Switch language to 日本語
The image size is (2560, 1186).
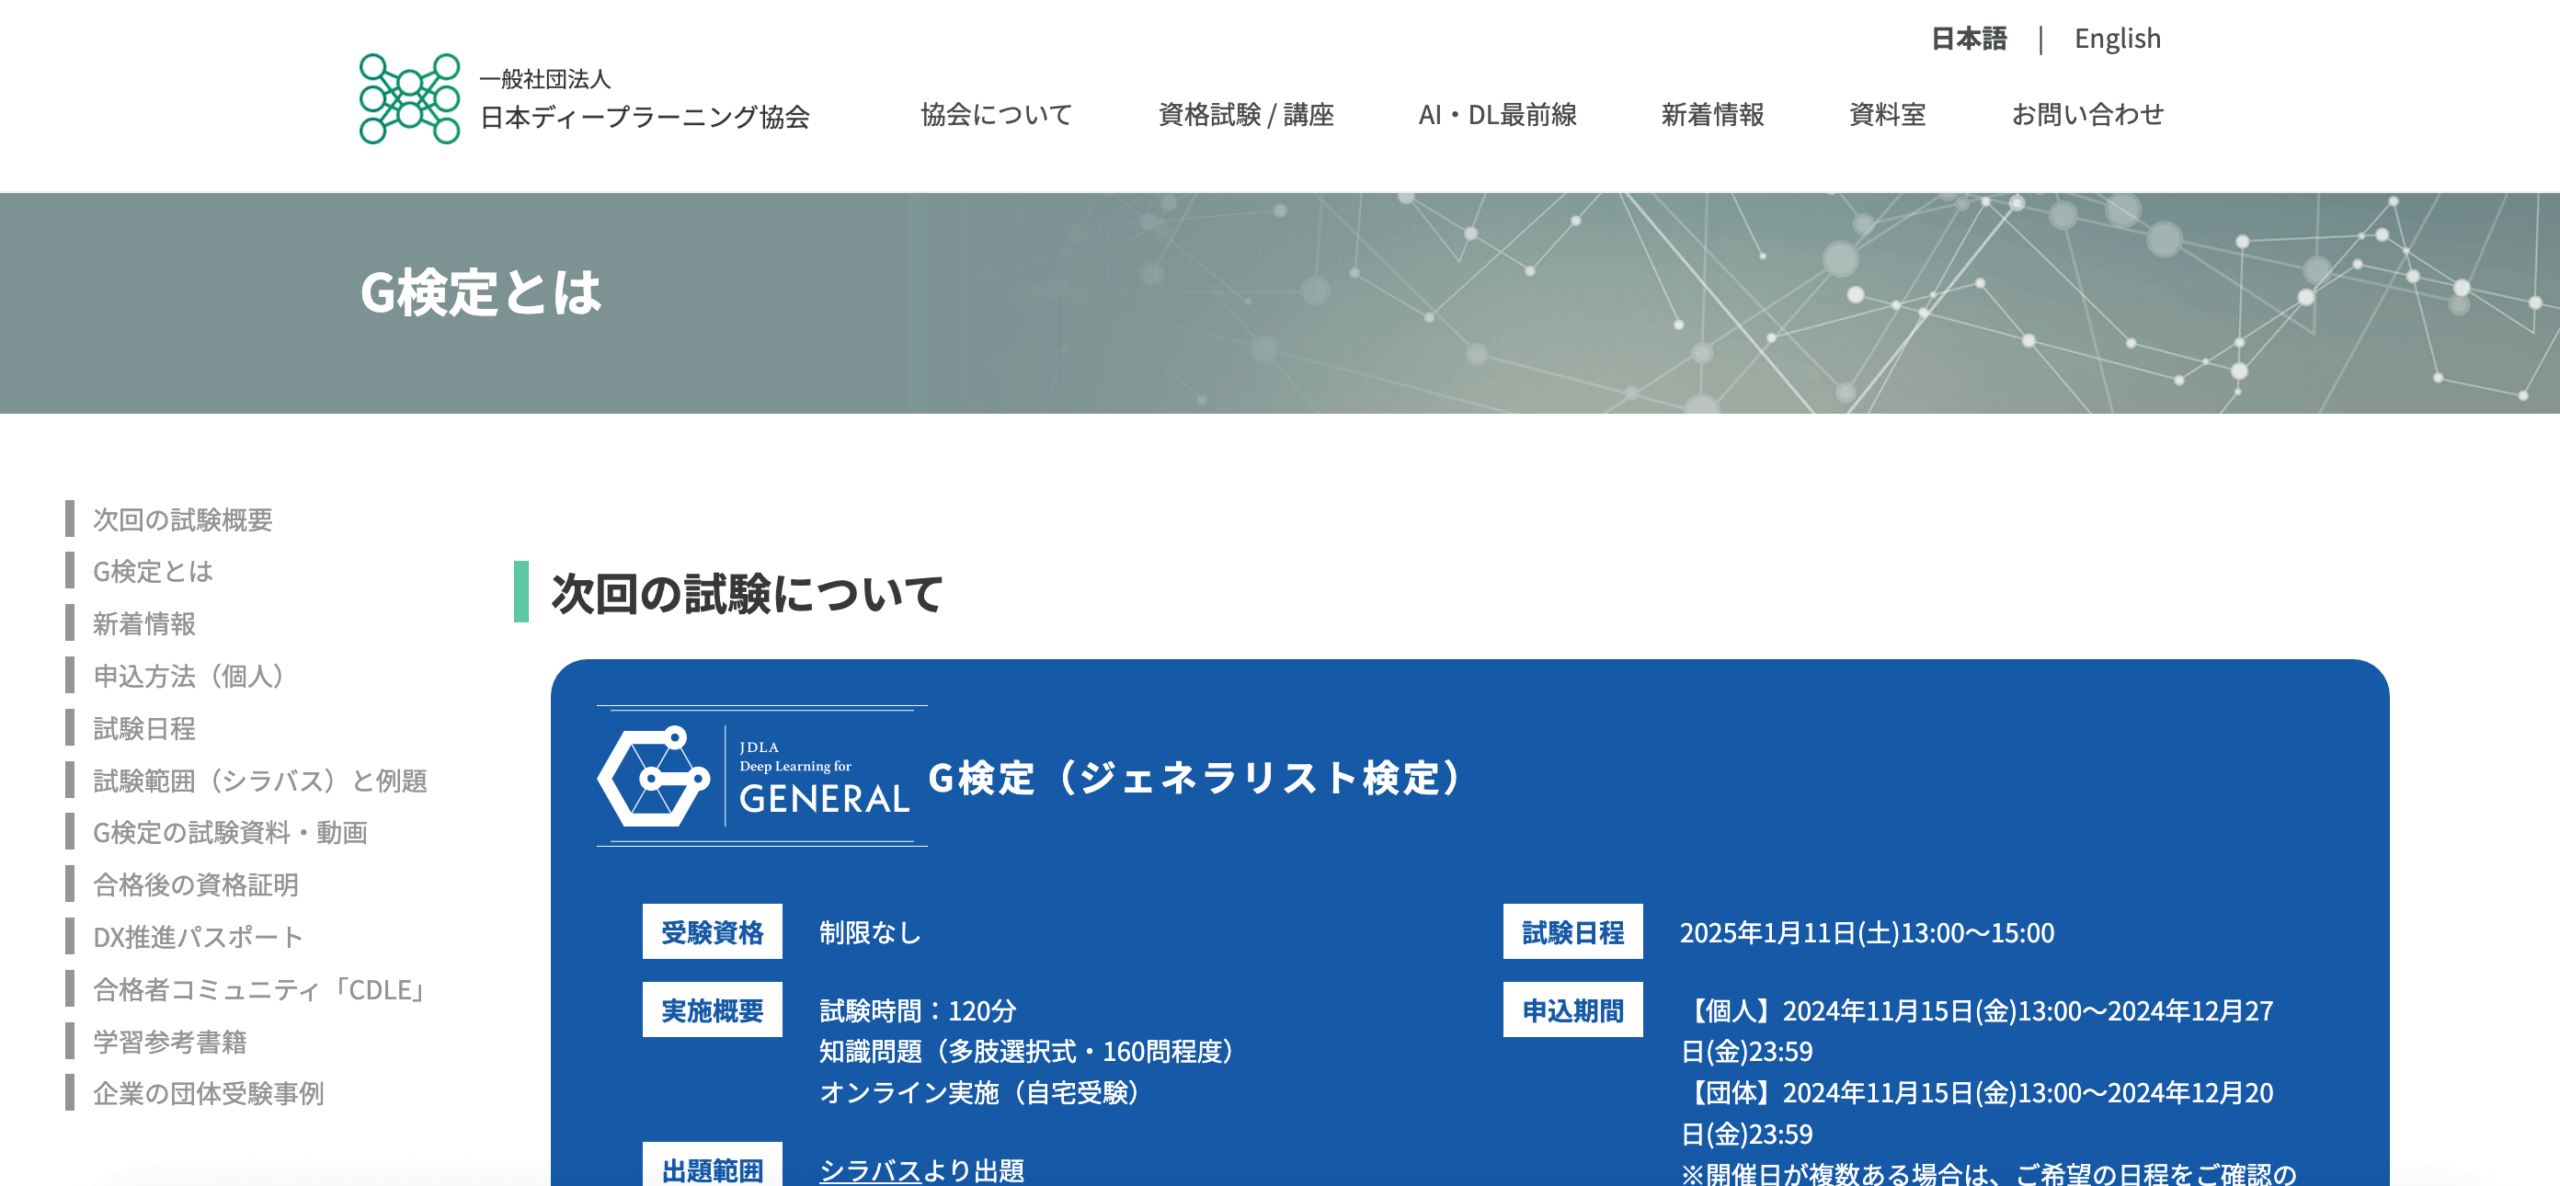coord(1968,39)
